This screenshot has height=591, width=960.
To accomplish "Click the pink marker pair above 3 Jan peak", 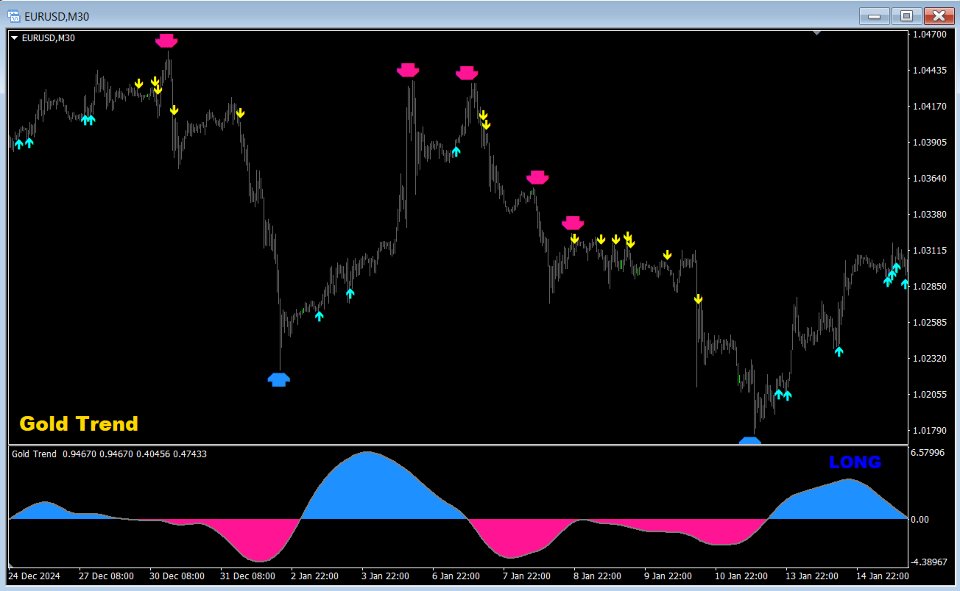I will tap(407, 70).
